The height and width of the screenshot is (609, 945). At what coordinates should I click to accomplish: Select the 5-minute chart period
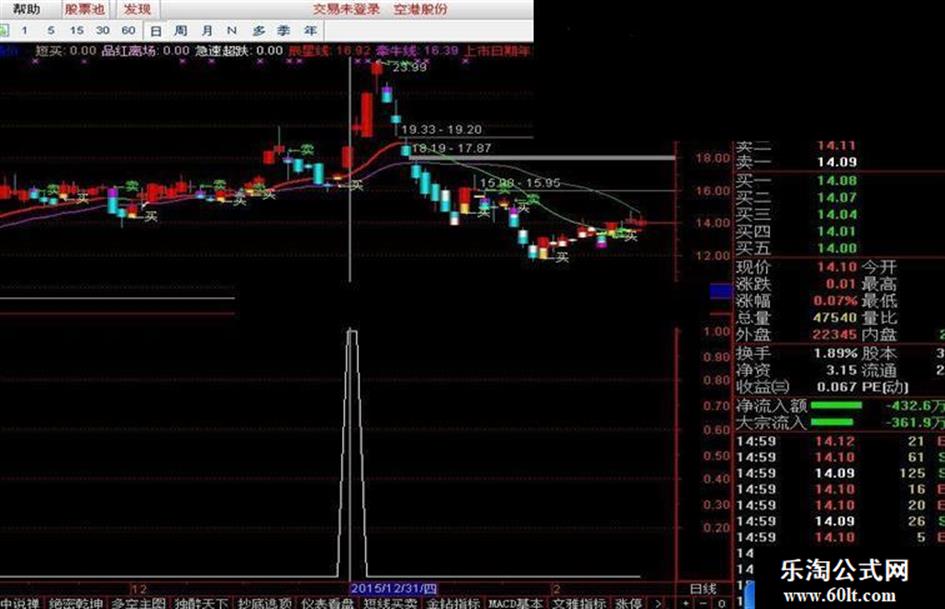coord(51,30)
